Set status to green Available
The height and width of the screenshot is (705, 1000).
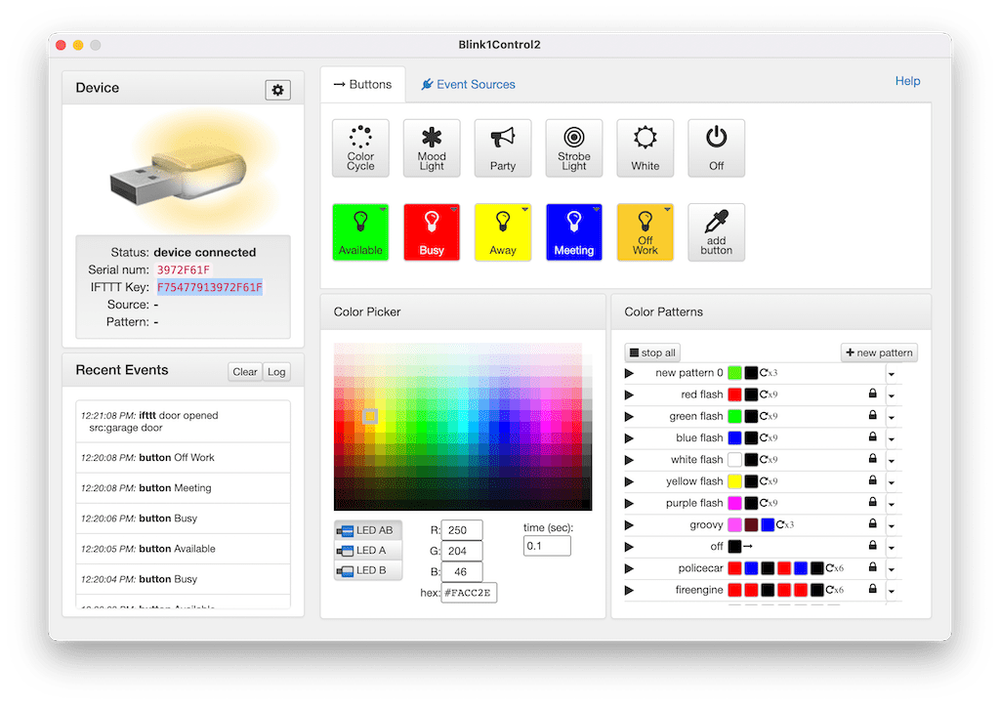coord(360,232)
